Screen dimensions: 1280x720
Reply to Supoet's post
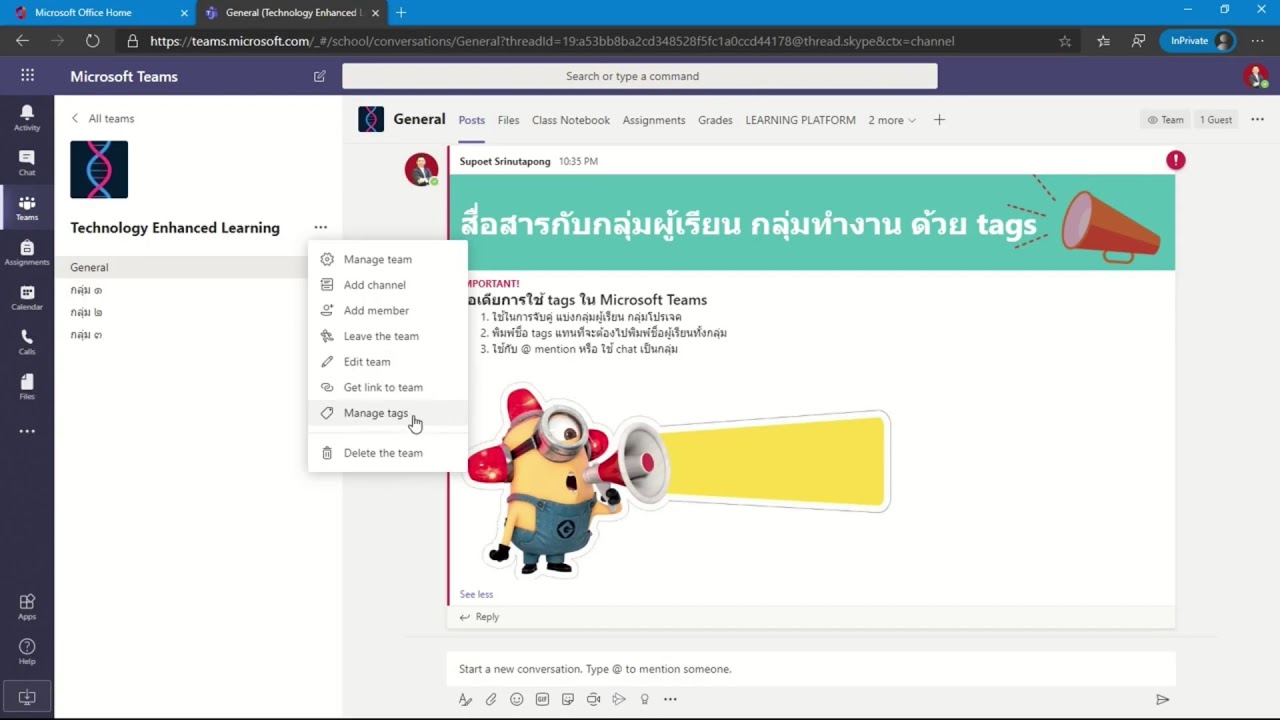(x=479, y=617)
